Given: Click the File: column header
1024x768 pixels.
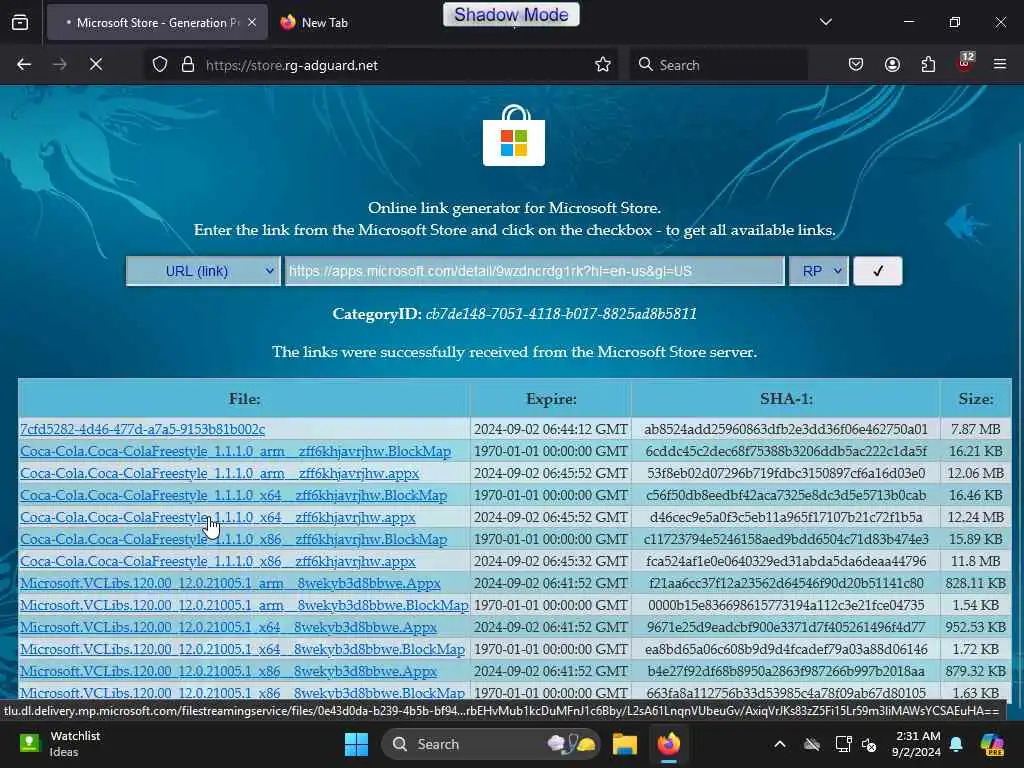Looking at the screenshot, I should pyautogui.click(x=244, y=399).
